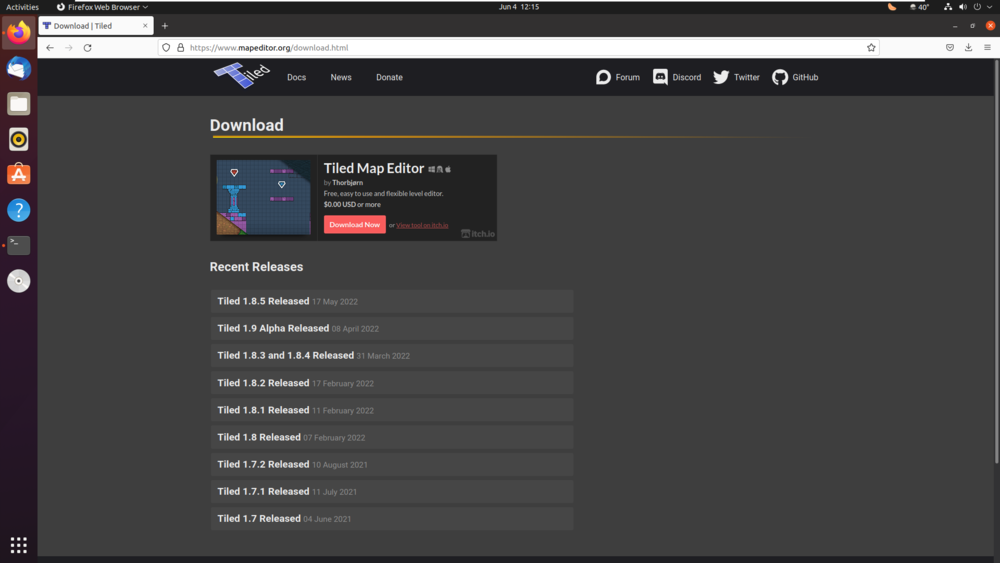Image resolution: width=1000 pixels, height=563 pixels.
Task: Open Tiled 1.7 Released entry
Action: point(392,519)
